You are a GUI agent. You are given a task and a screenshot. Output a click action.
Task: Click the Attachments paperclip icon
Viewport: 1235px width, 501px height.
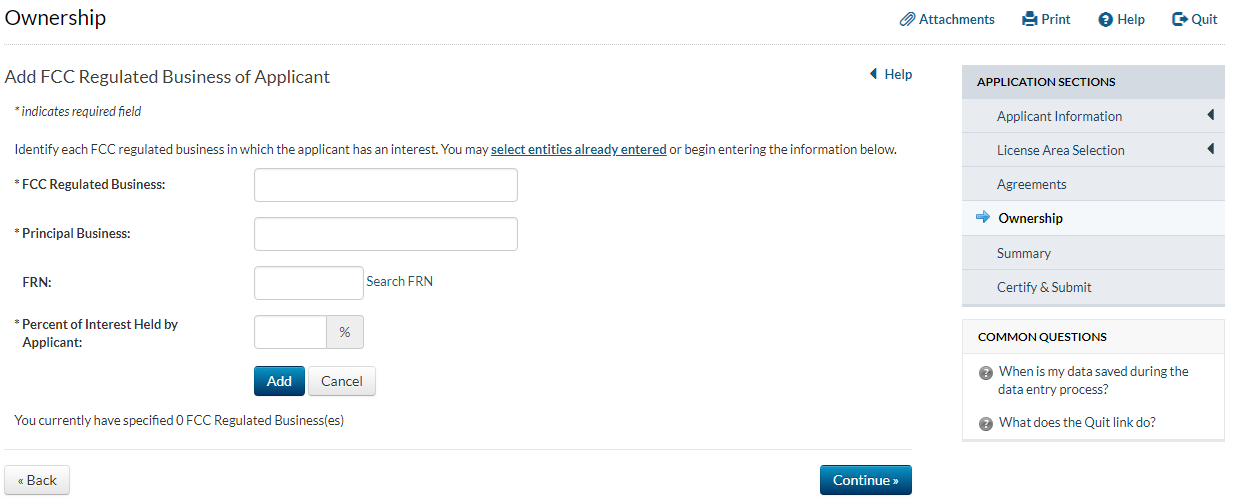[x=907, y=19]
